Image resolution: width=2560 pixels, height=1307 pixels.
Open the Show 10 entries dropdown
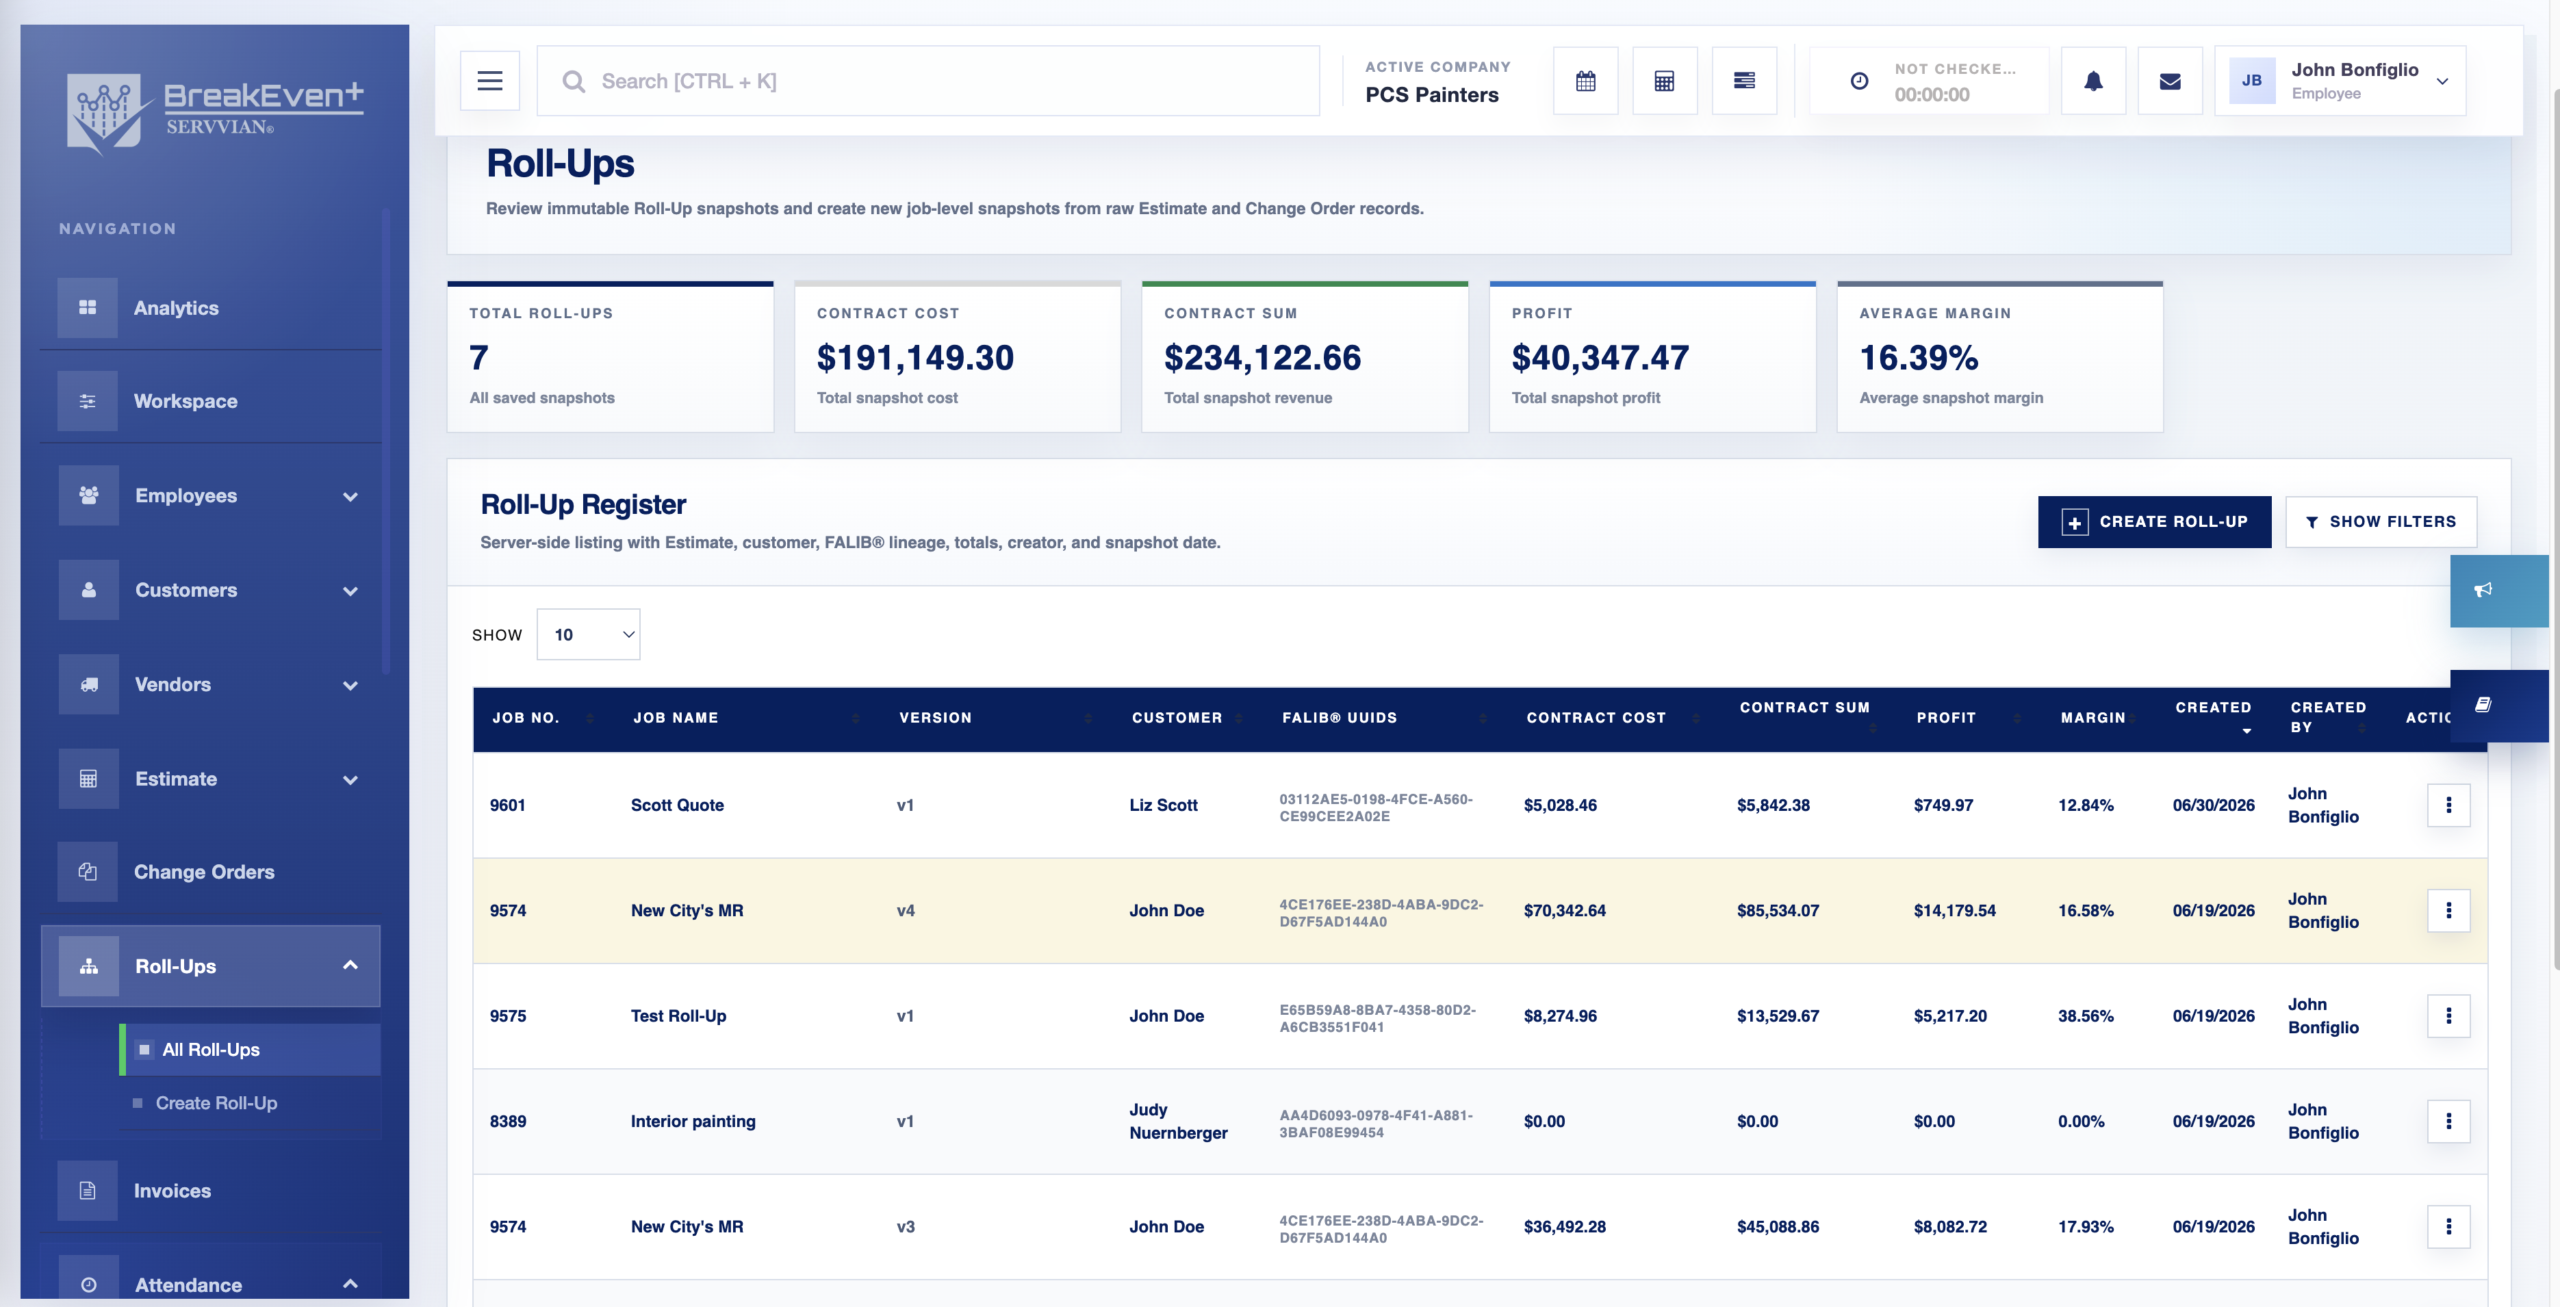coord(588,634)
